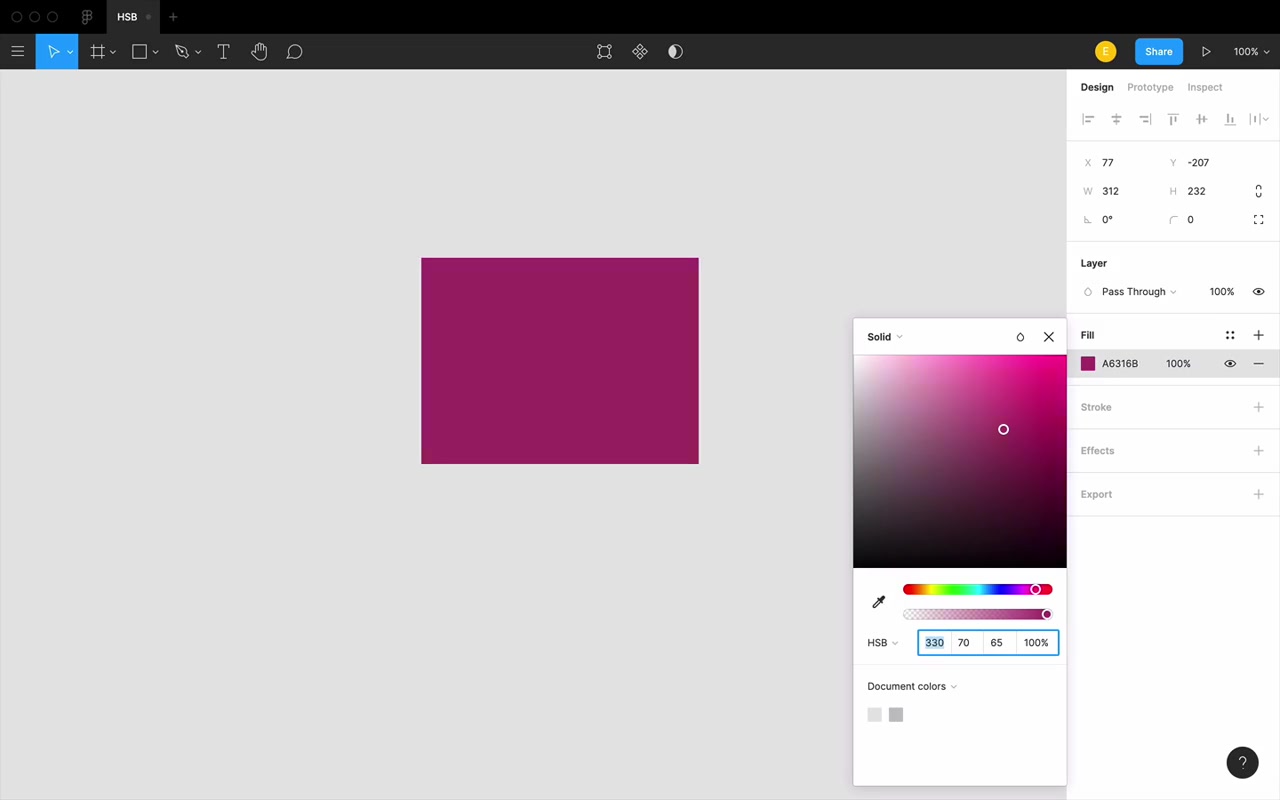Viewport: 1280px width, 800px height.
Task: Align horizontal centers icon
Action: point(1116,119)
